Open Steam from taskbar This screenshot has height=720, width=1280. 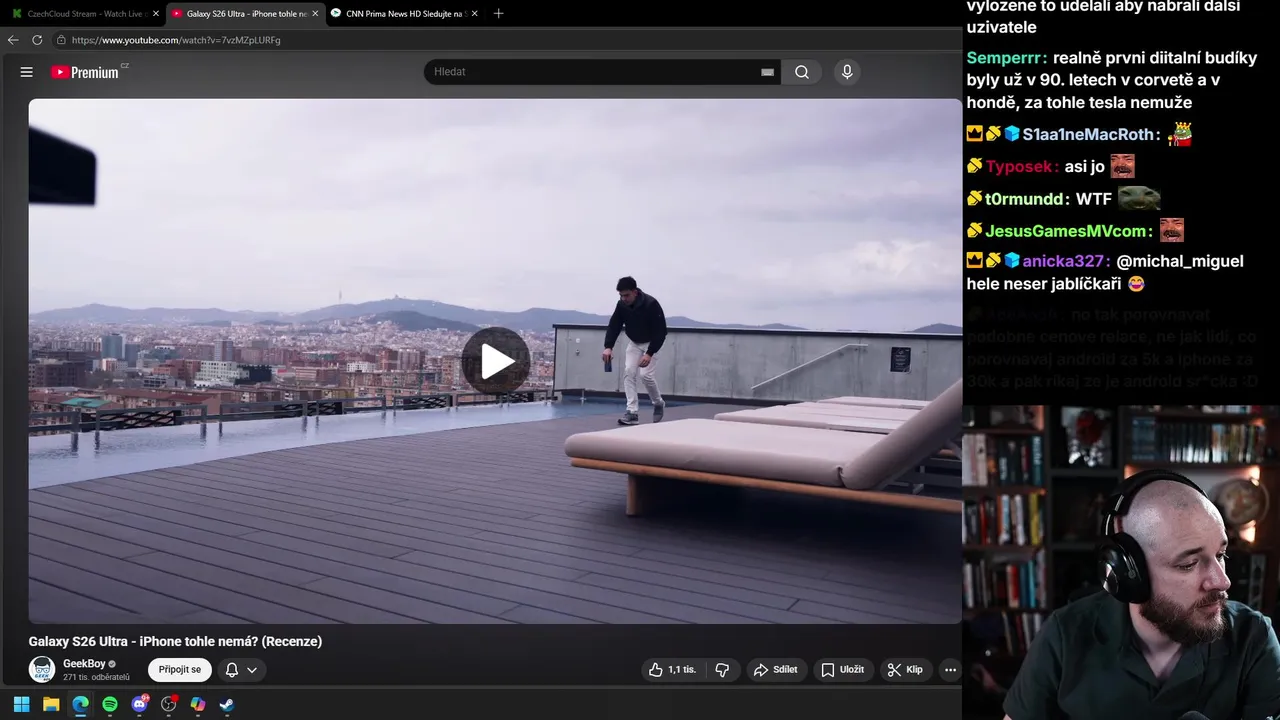[x=227, y=704]
